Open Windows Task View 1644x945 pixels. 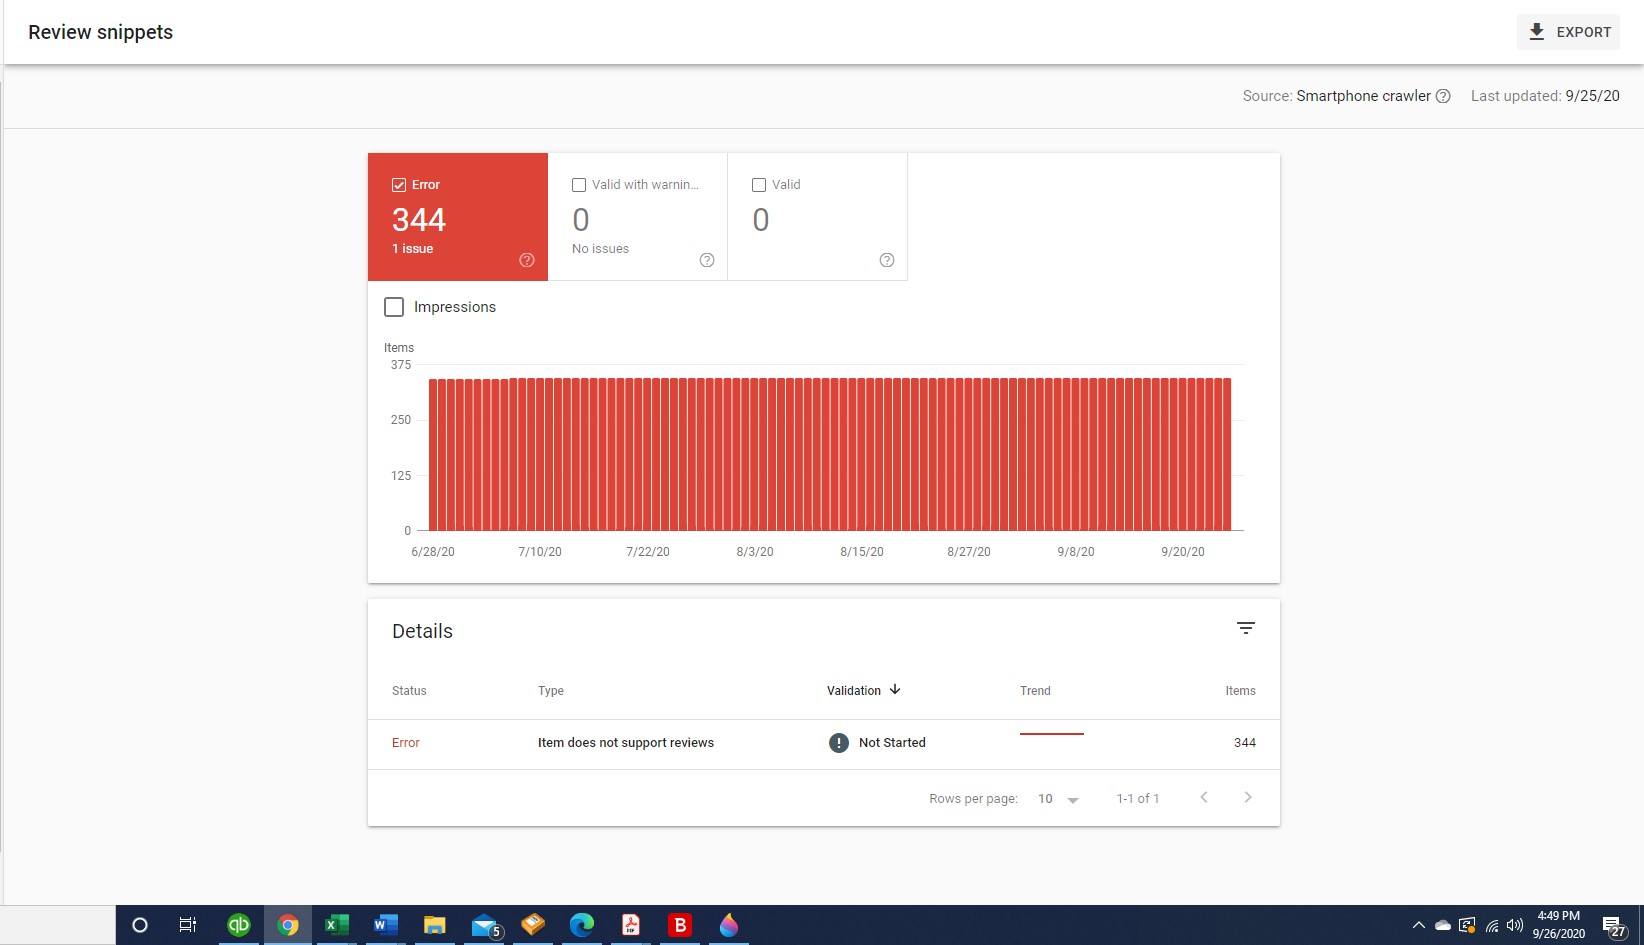188,925
